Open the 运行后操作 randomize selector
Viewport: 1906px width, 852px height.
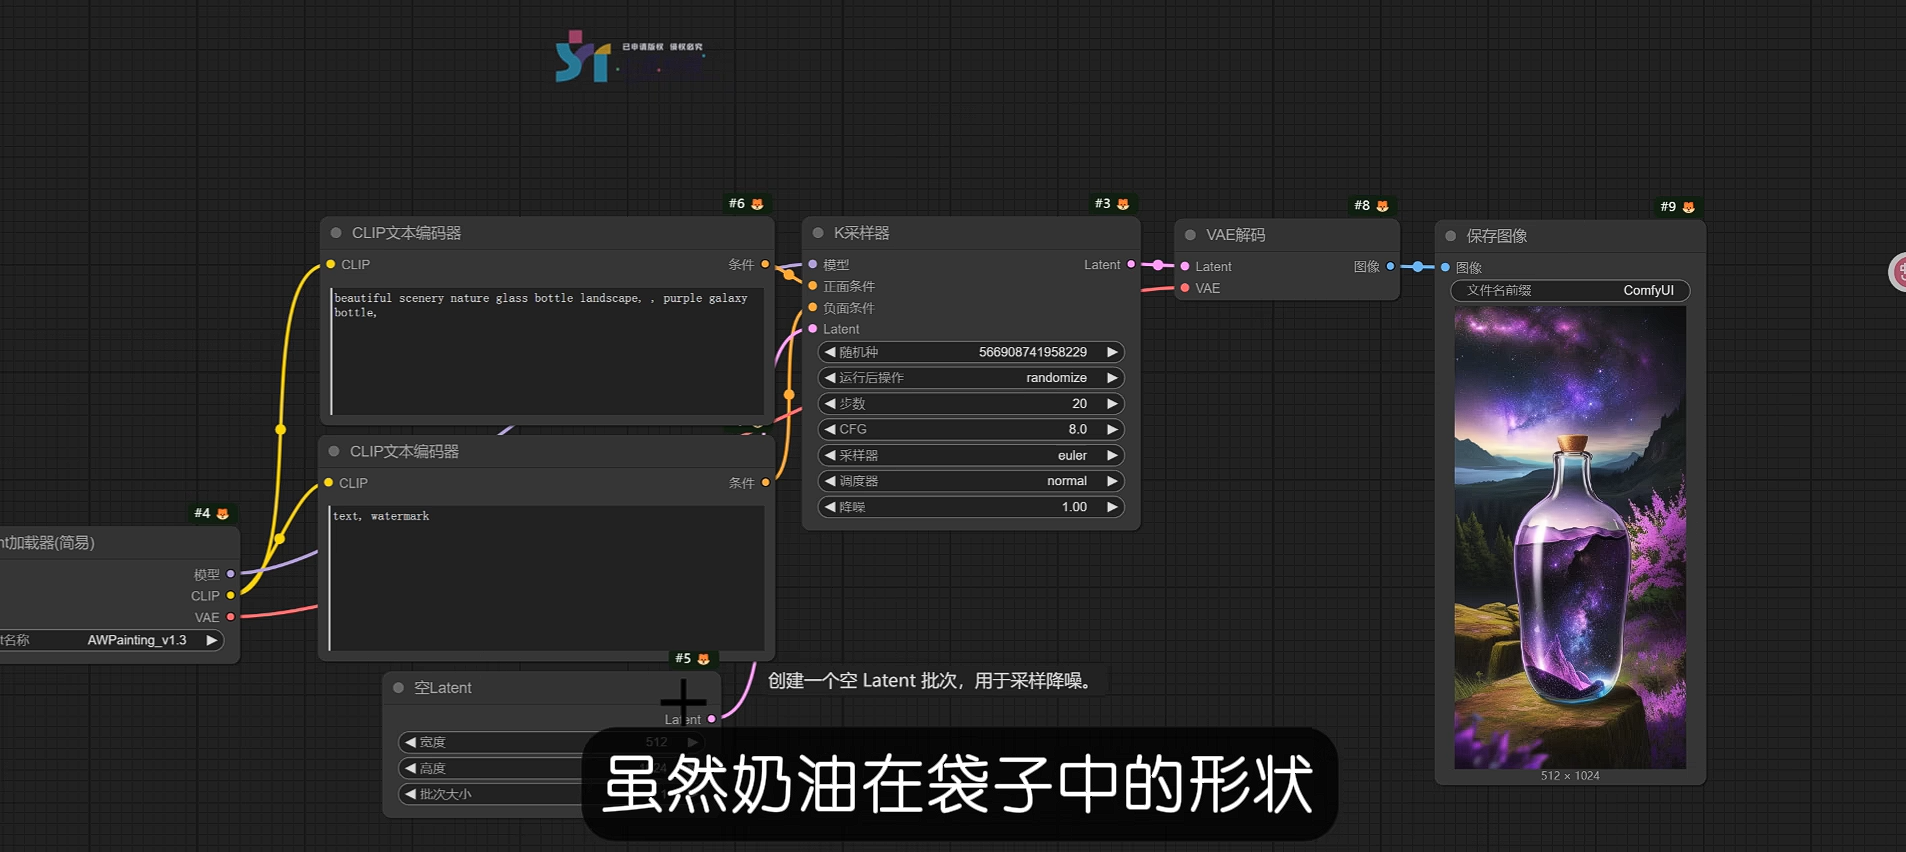[970, 378]
